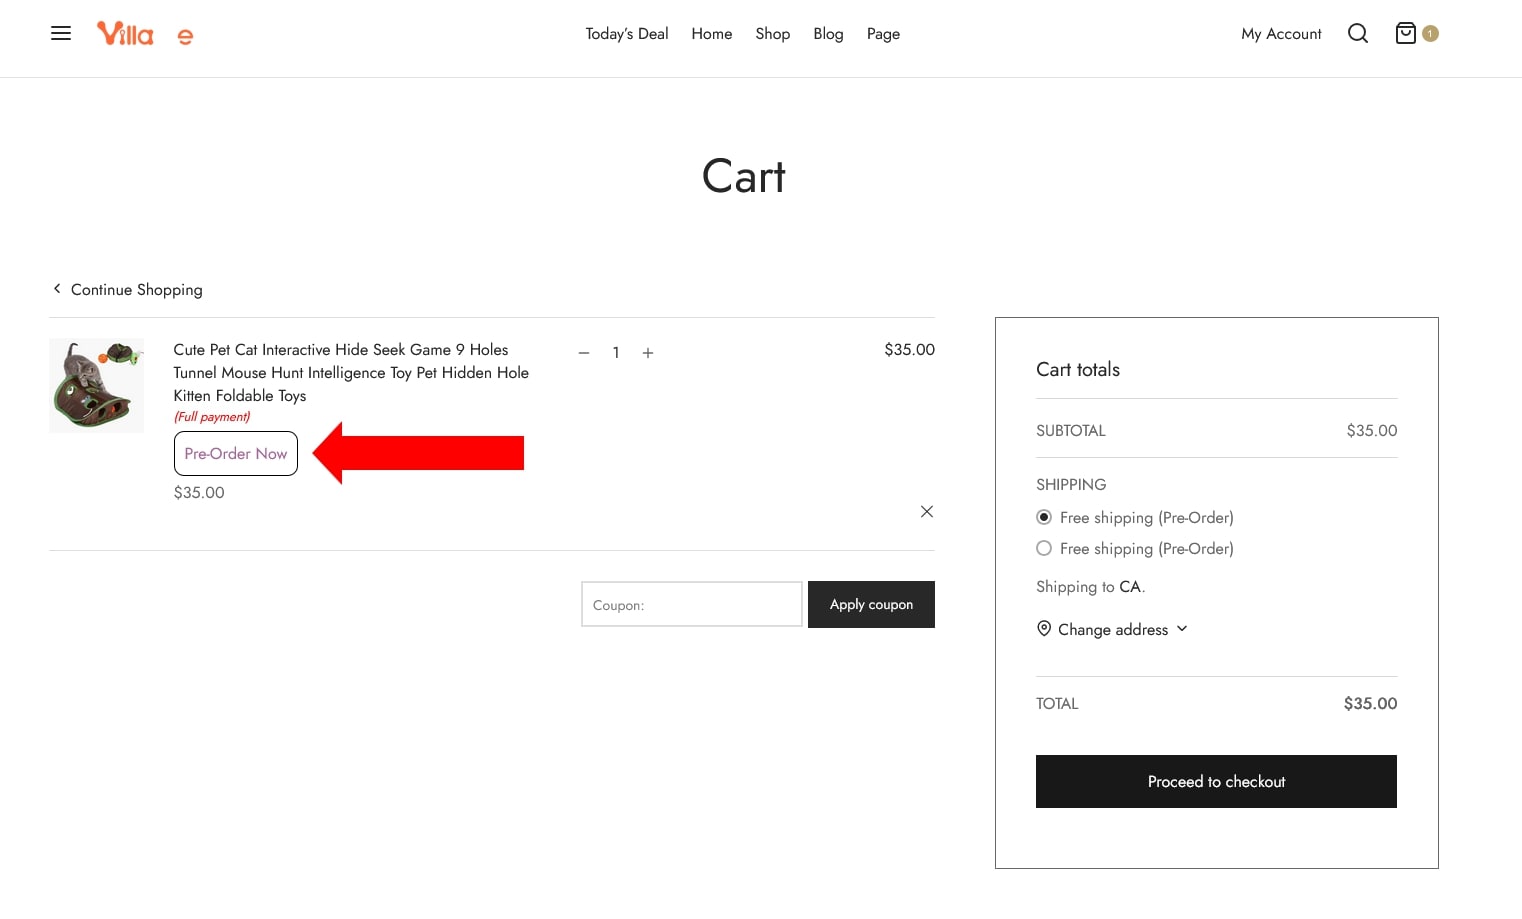
Task: Select first Free shipping (Pre-Order) option
Action: tap(1044, 517)
